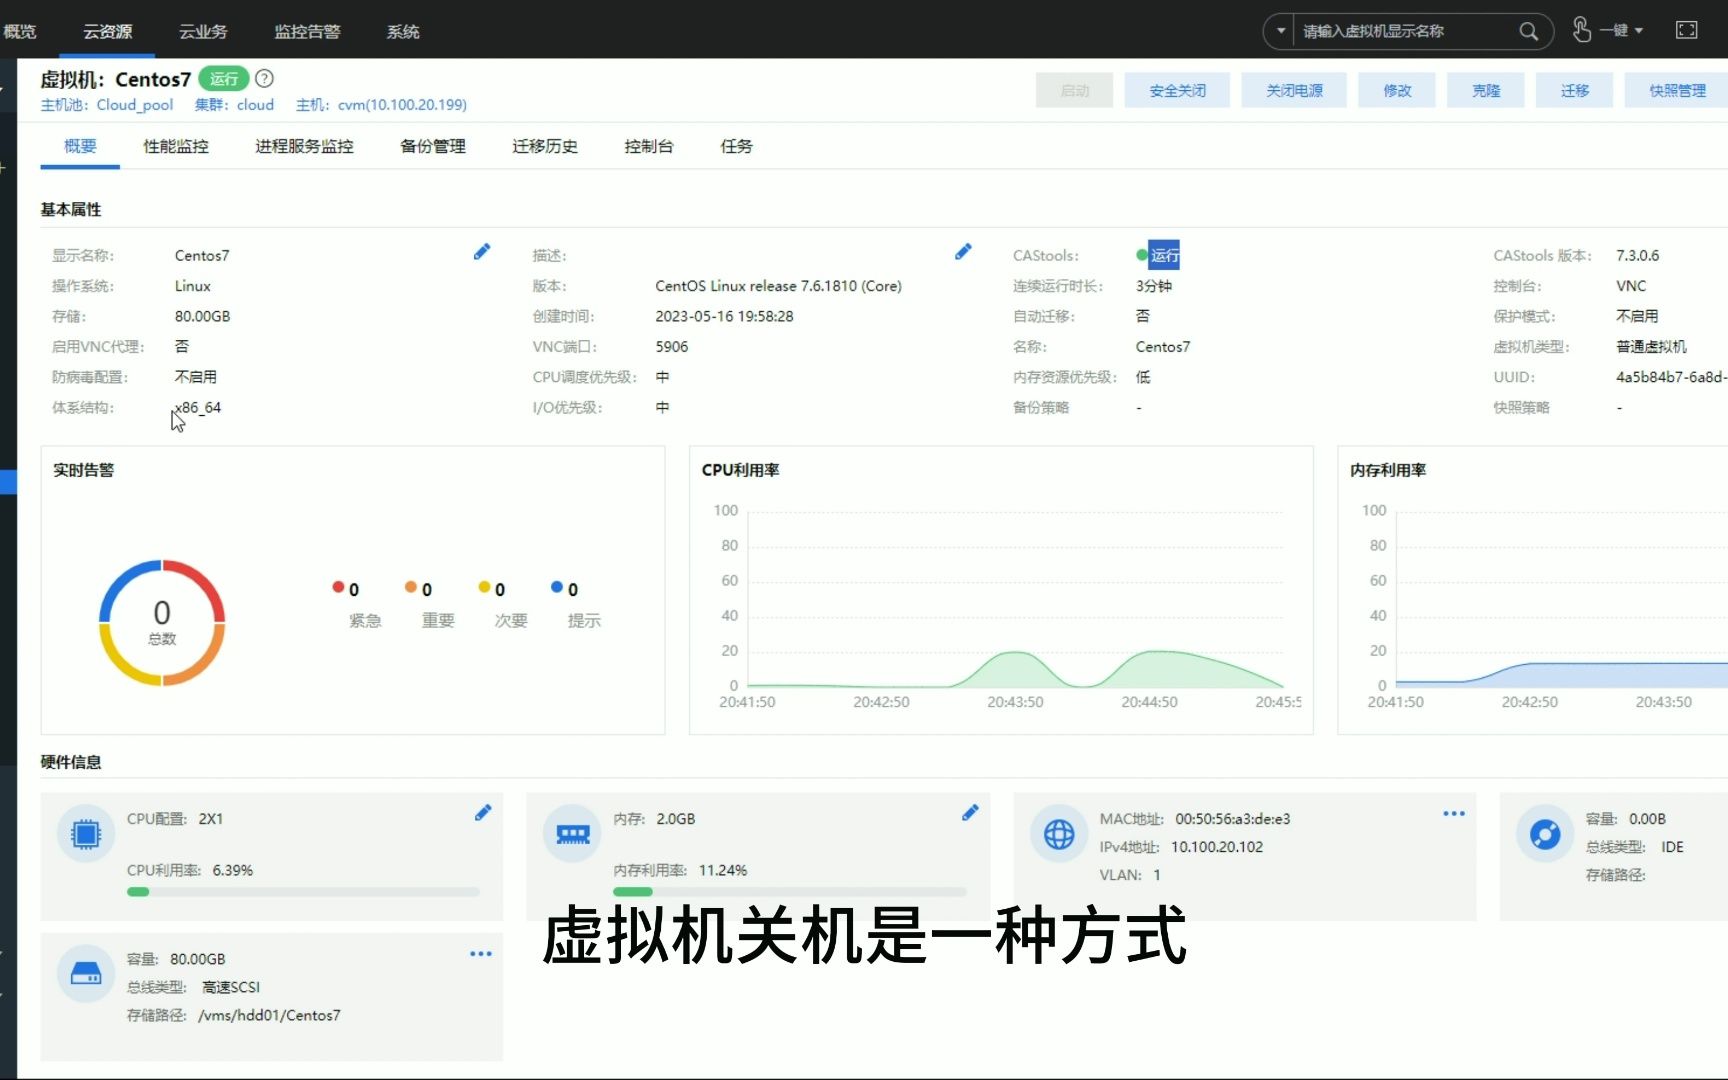The image size is (1728, 1080).
Task: Click the network globe icon
Action: coord(1059,833)
